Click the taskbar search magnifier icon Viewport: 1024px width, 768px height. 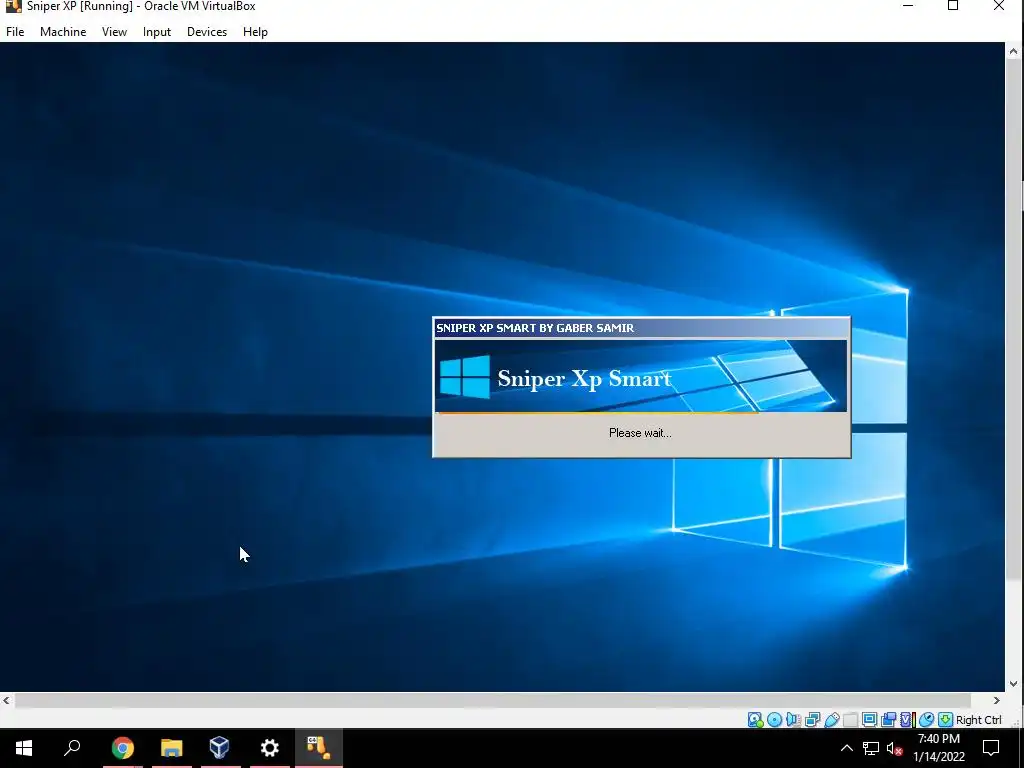[x=72, y=748]
